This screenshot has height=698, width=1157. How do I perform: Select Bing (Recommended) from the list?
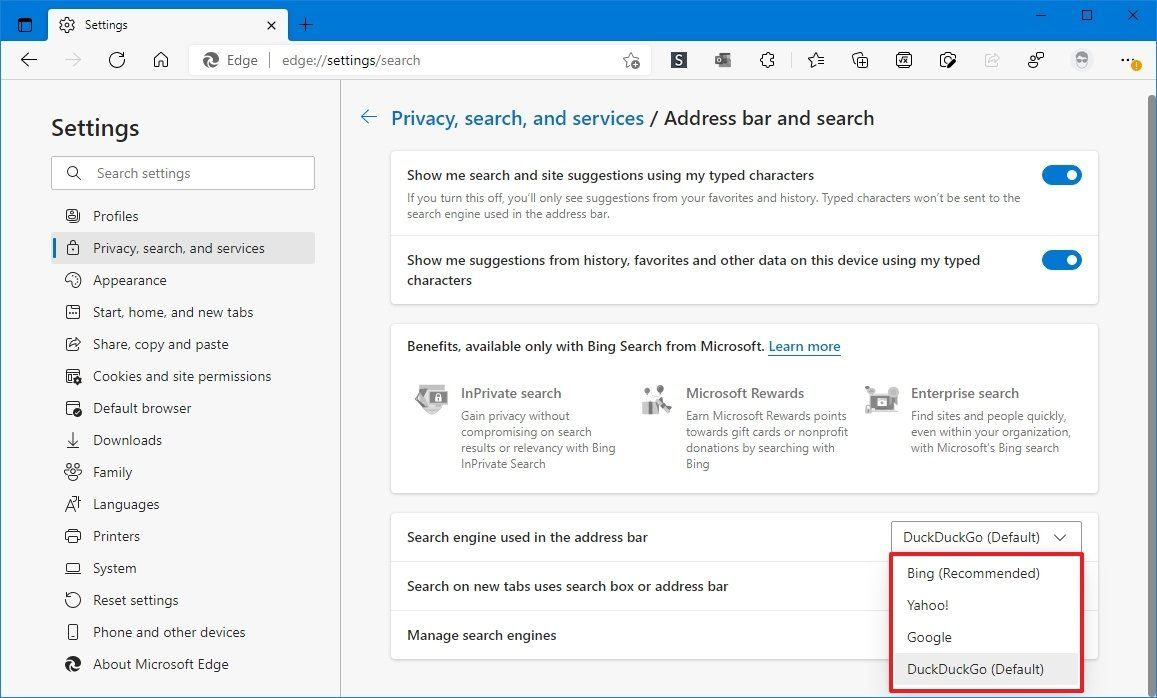coord(973,573)
